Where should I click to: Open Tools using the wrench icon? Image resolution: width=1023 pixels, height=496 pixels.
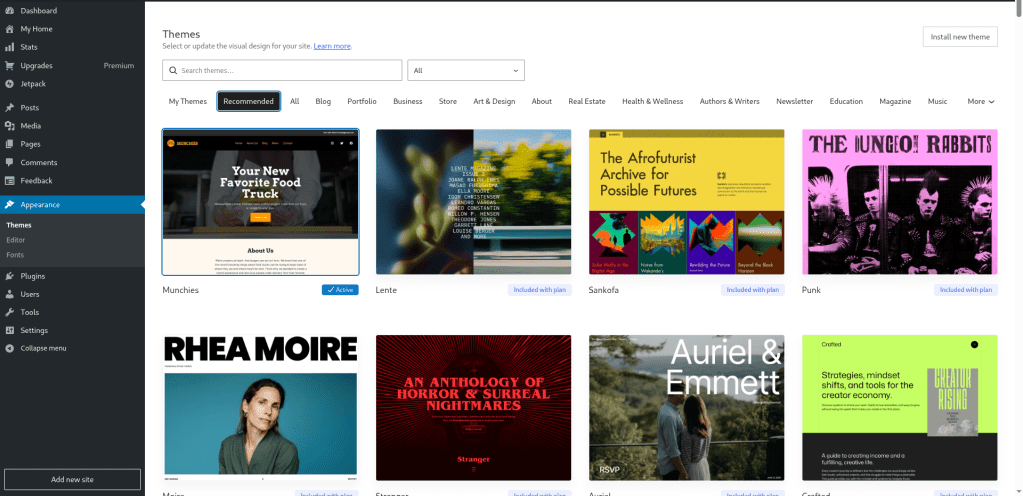pos(9,312)
